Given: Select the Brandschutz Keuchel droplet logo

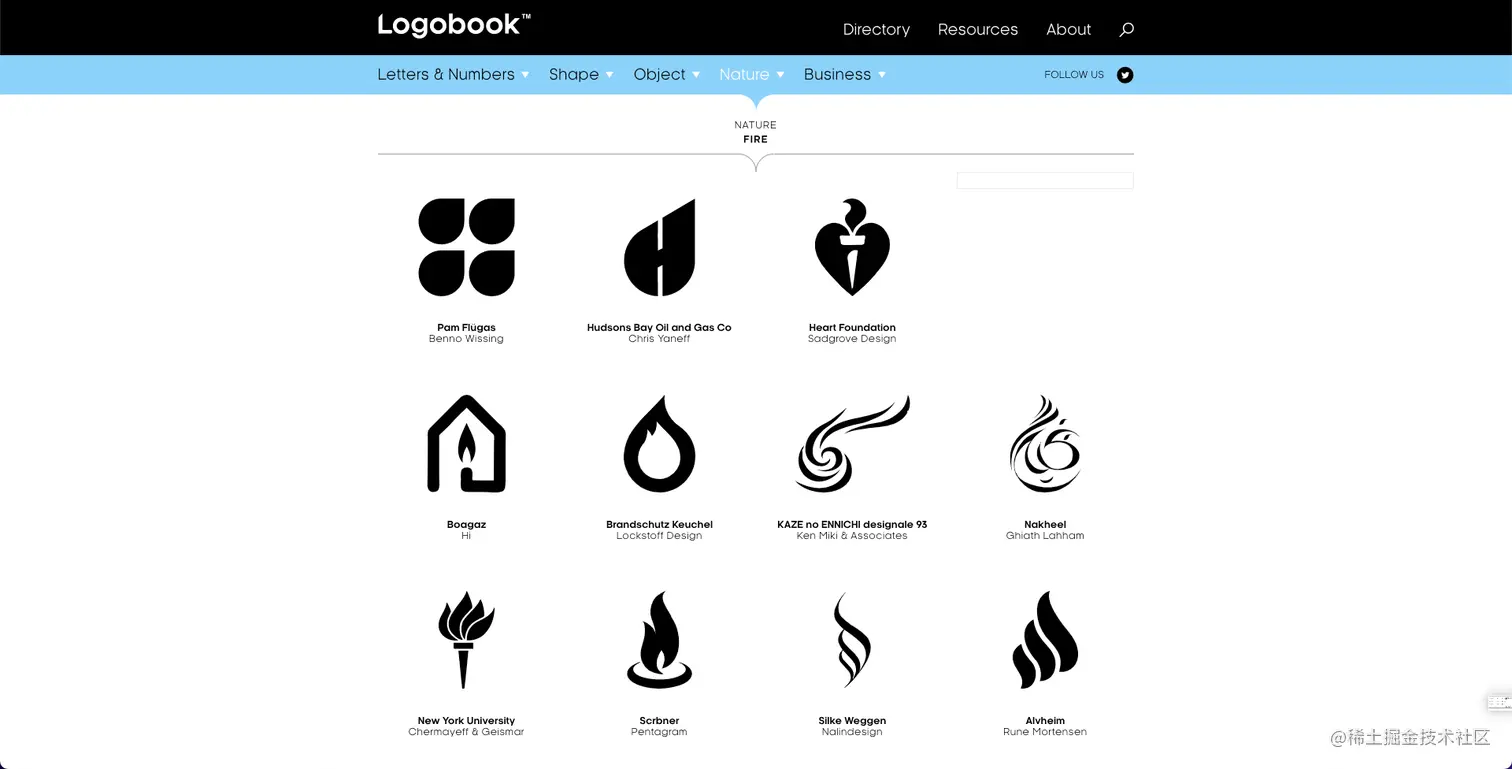Looking at the screenshot, I should coord(659,443).
